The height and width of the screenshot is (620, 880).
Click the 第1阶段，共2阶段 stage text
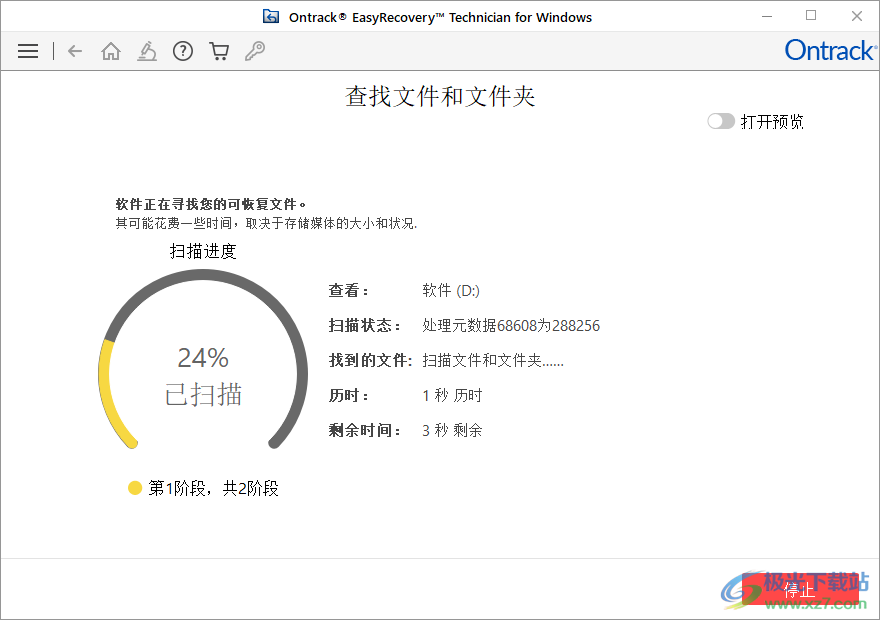(x=213, y=488)
